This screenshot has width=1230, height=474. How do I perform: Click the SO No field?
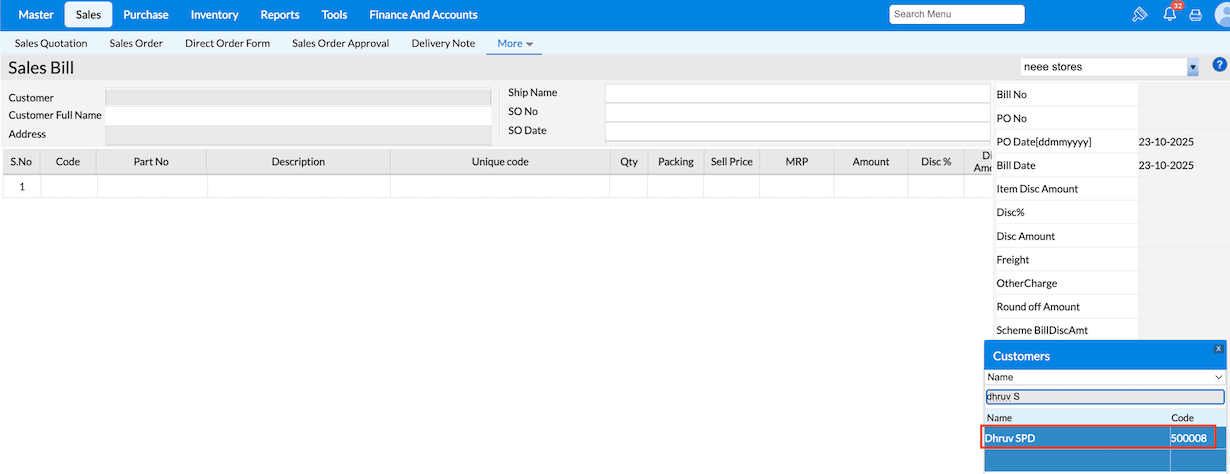coord(797,112)
